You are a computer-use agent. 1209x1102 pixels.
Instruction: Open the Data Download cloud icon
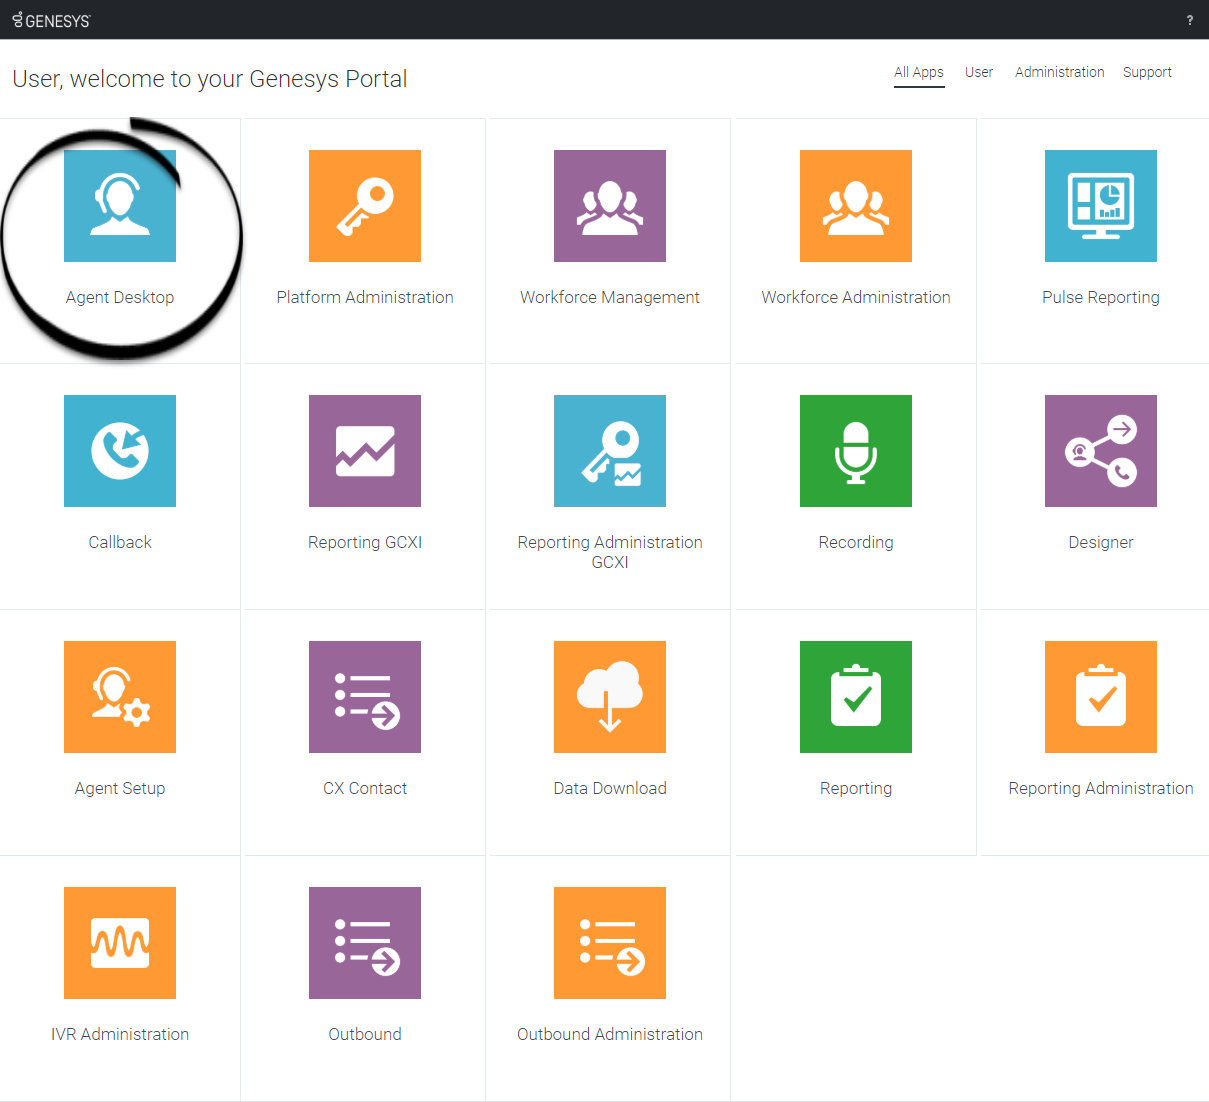pyautogui.click(x=610, y=697)
